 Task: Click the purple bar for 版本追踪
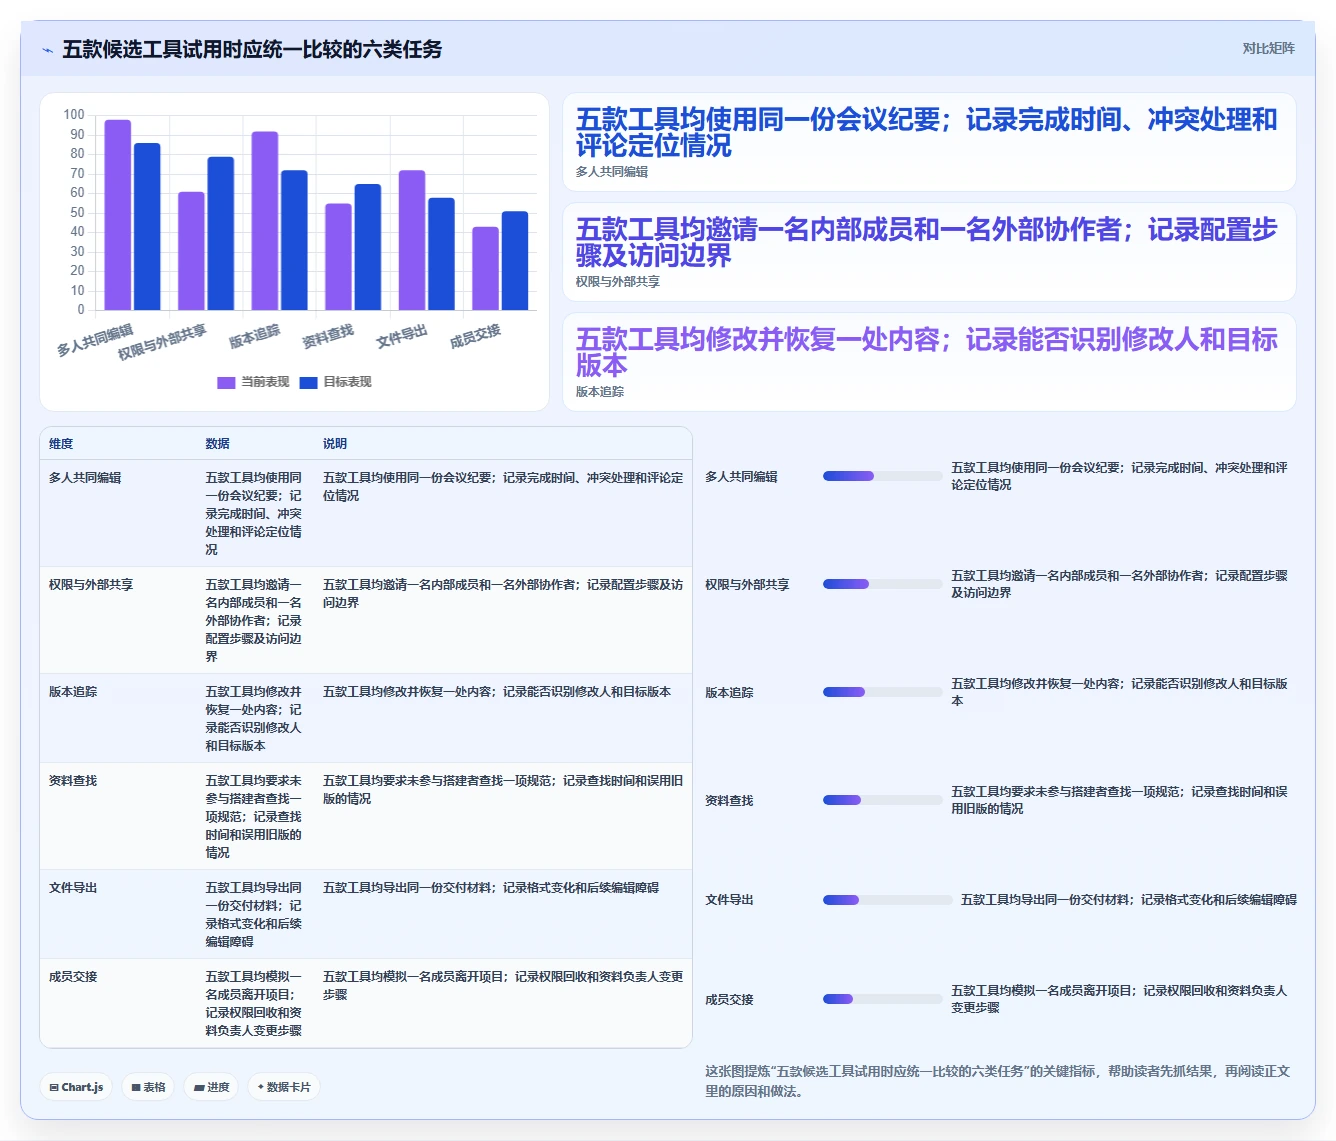click(265, 221)
